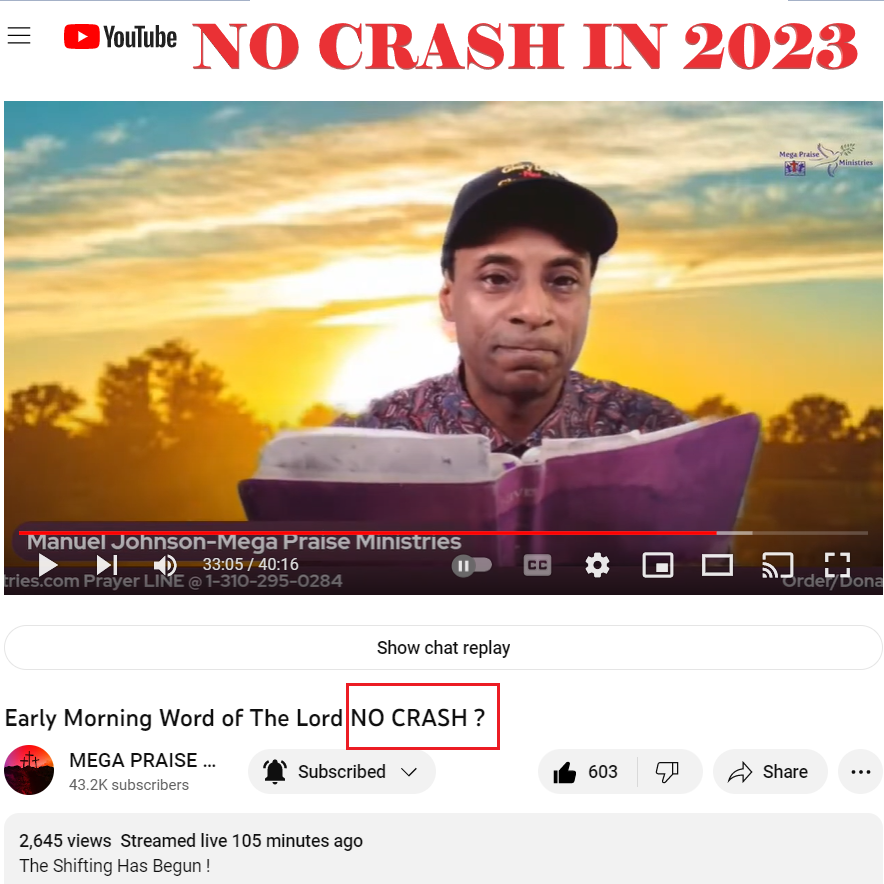
Task: Open video settings gear
Action: click(597, 565)
